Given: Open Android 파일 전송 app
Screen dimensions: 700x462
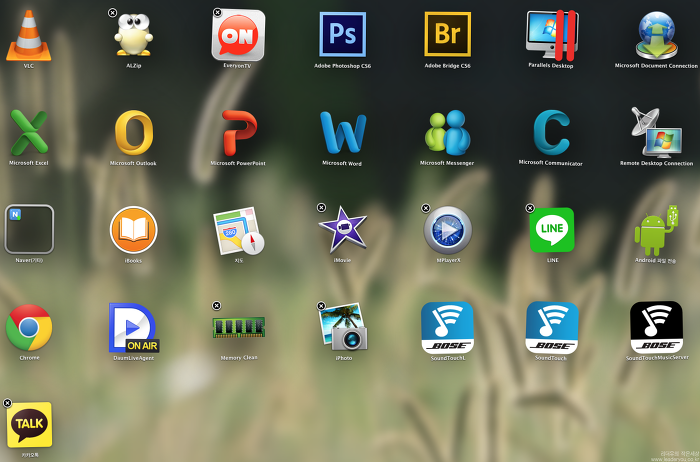Looking at the screenshot, I should tap(656, 230).
